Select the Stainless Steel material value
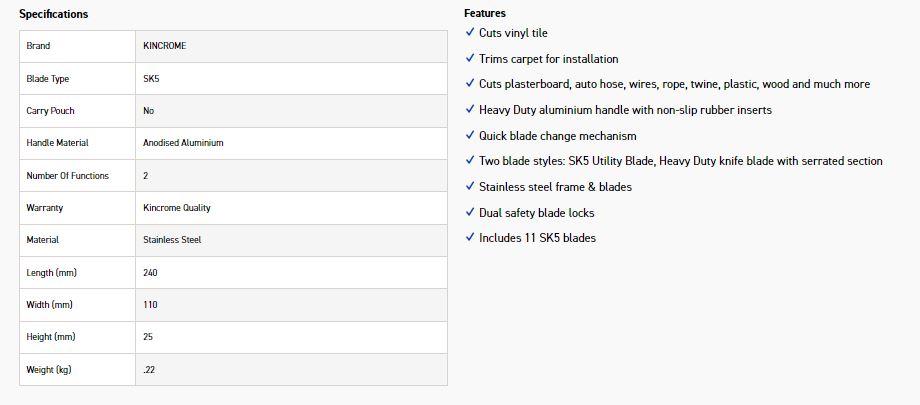The width and height of the screenshot is (920, 405). [172, 240]
